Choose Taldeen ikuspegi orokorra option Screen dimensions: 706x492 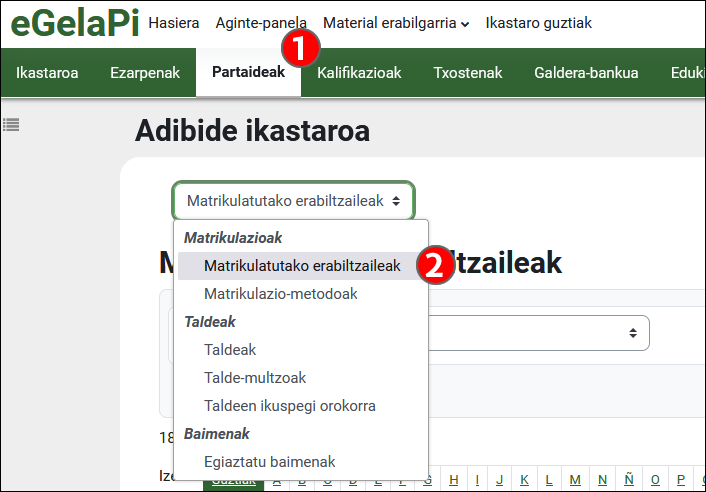[x=289, y=406]
